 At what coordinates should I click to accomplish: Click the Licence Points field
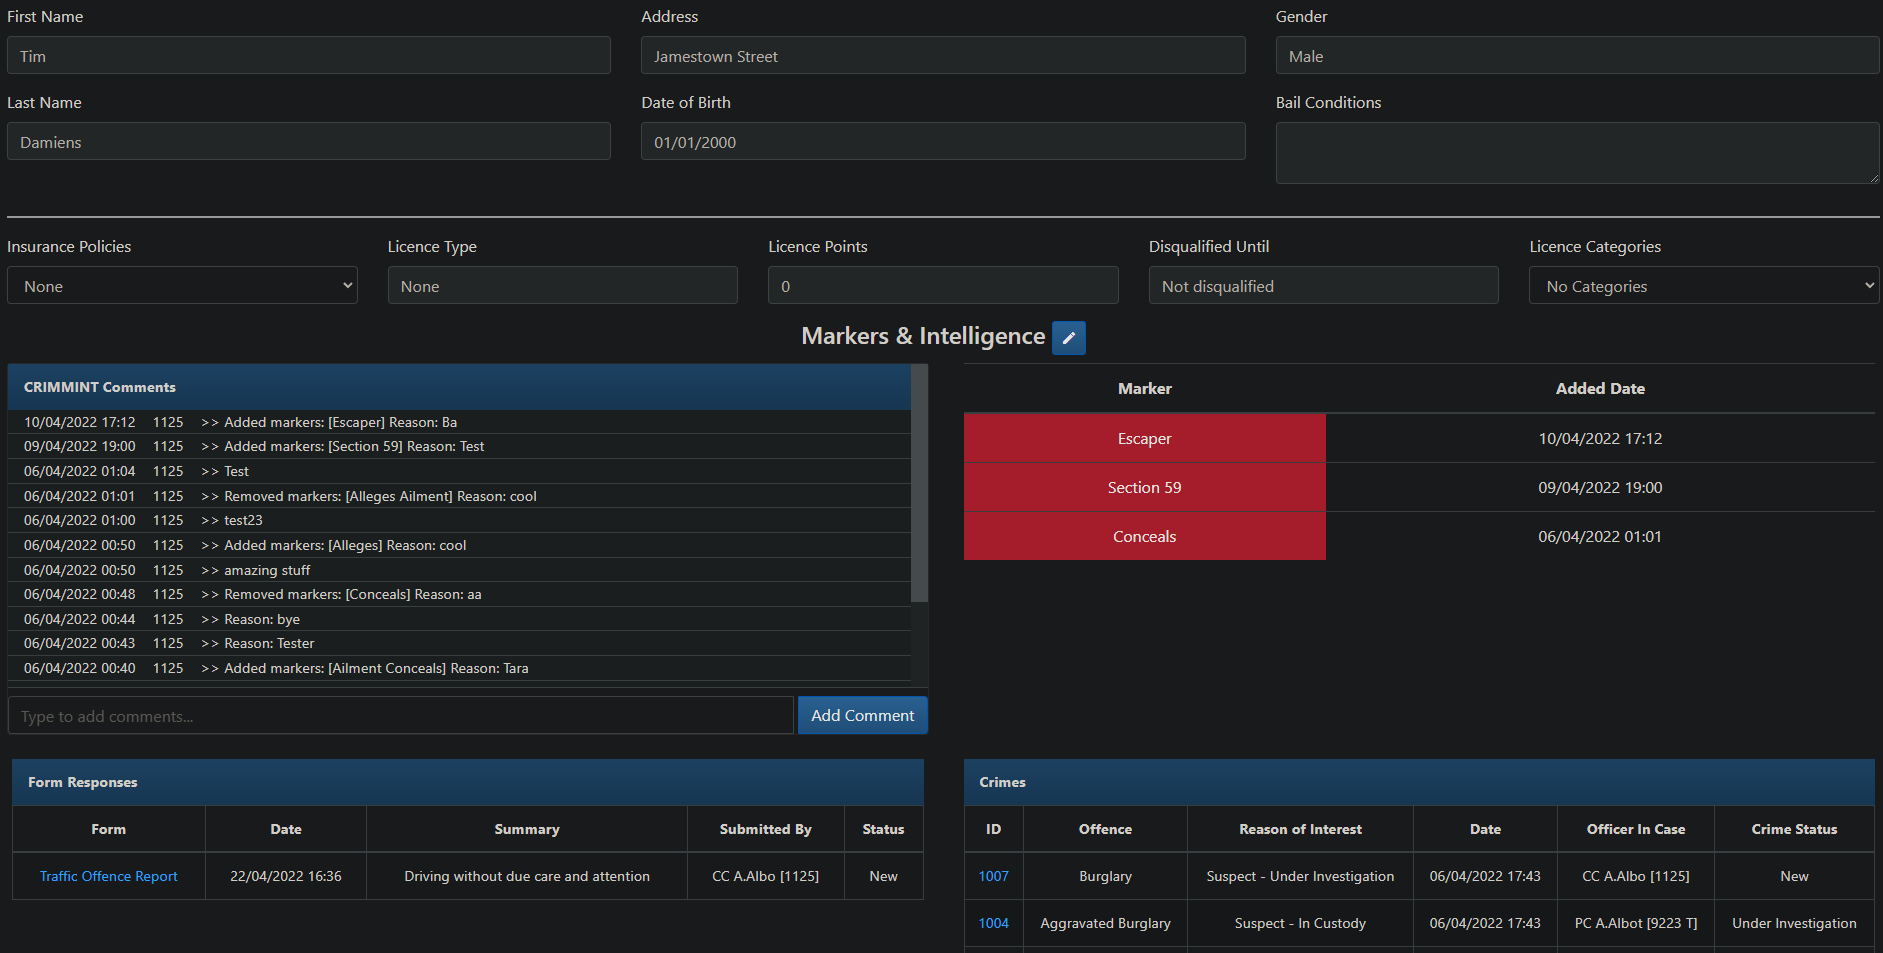(942, 286)
